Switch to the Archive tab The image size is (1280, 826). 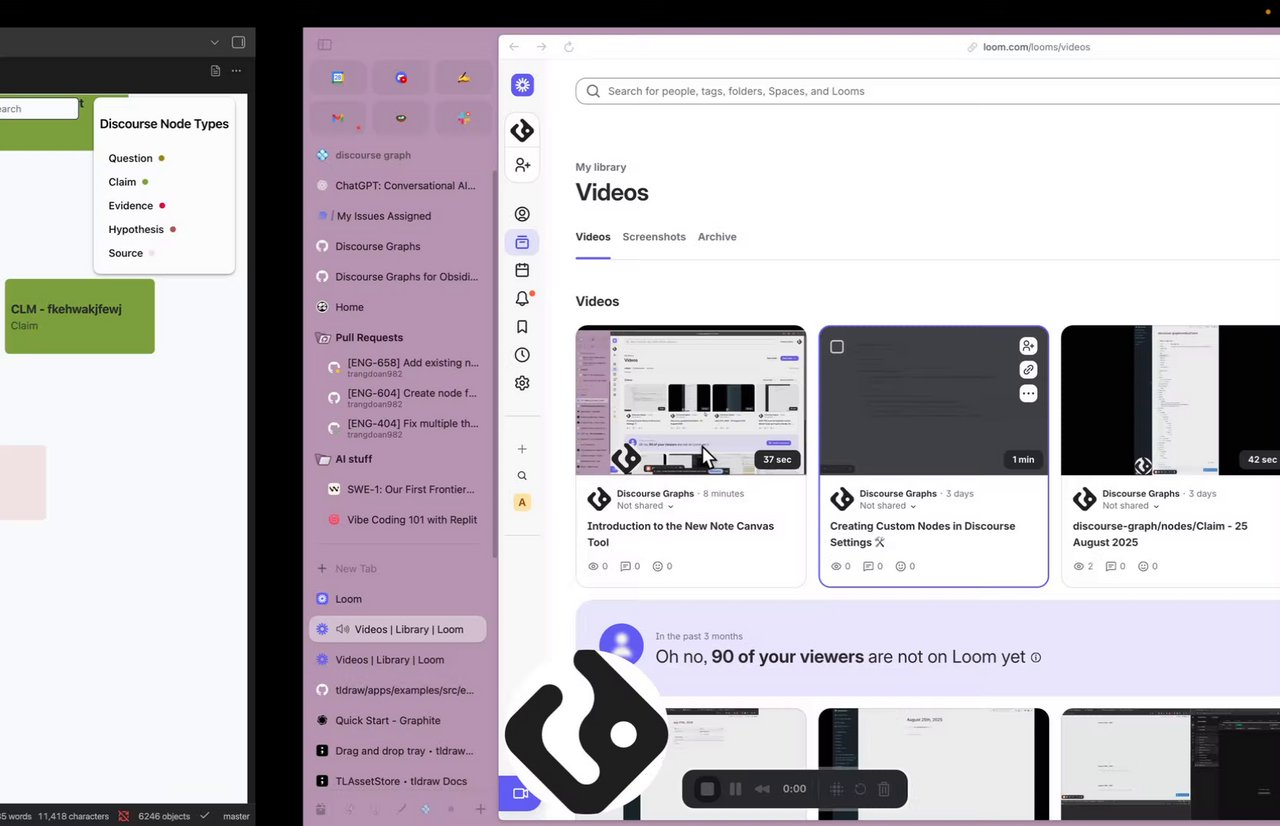click(717, 237)
